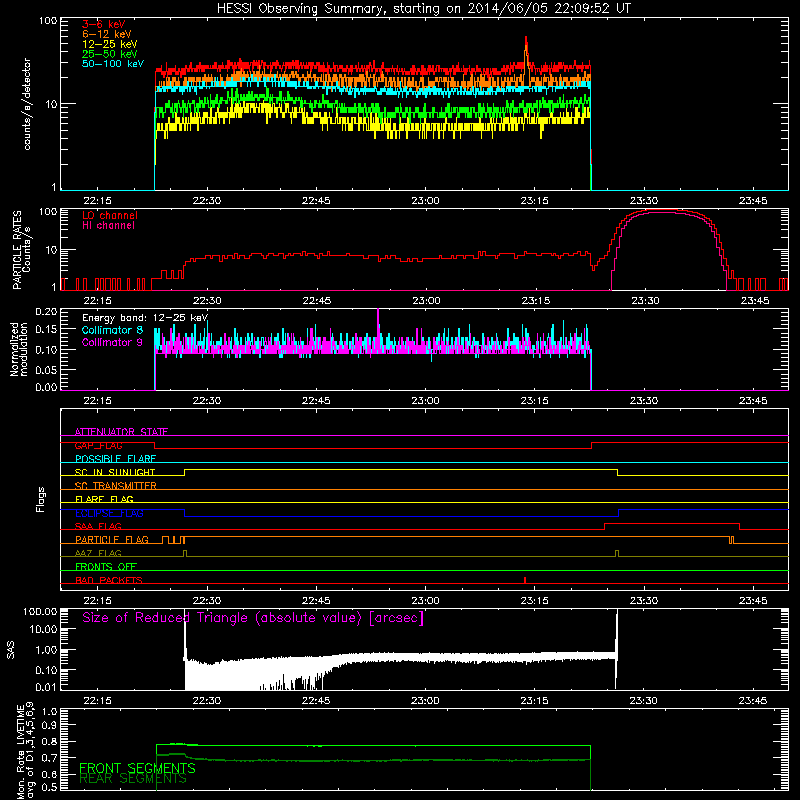Viewport: 800px width, 800px height.
Task: Click the 23:00 tick under the count-rate plot
Action: [x=425, y=201]
